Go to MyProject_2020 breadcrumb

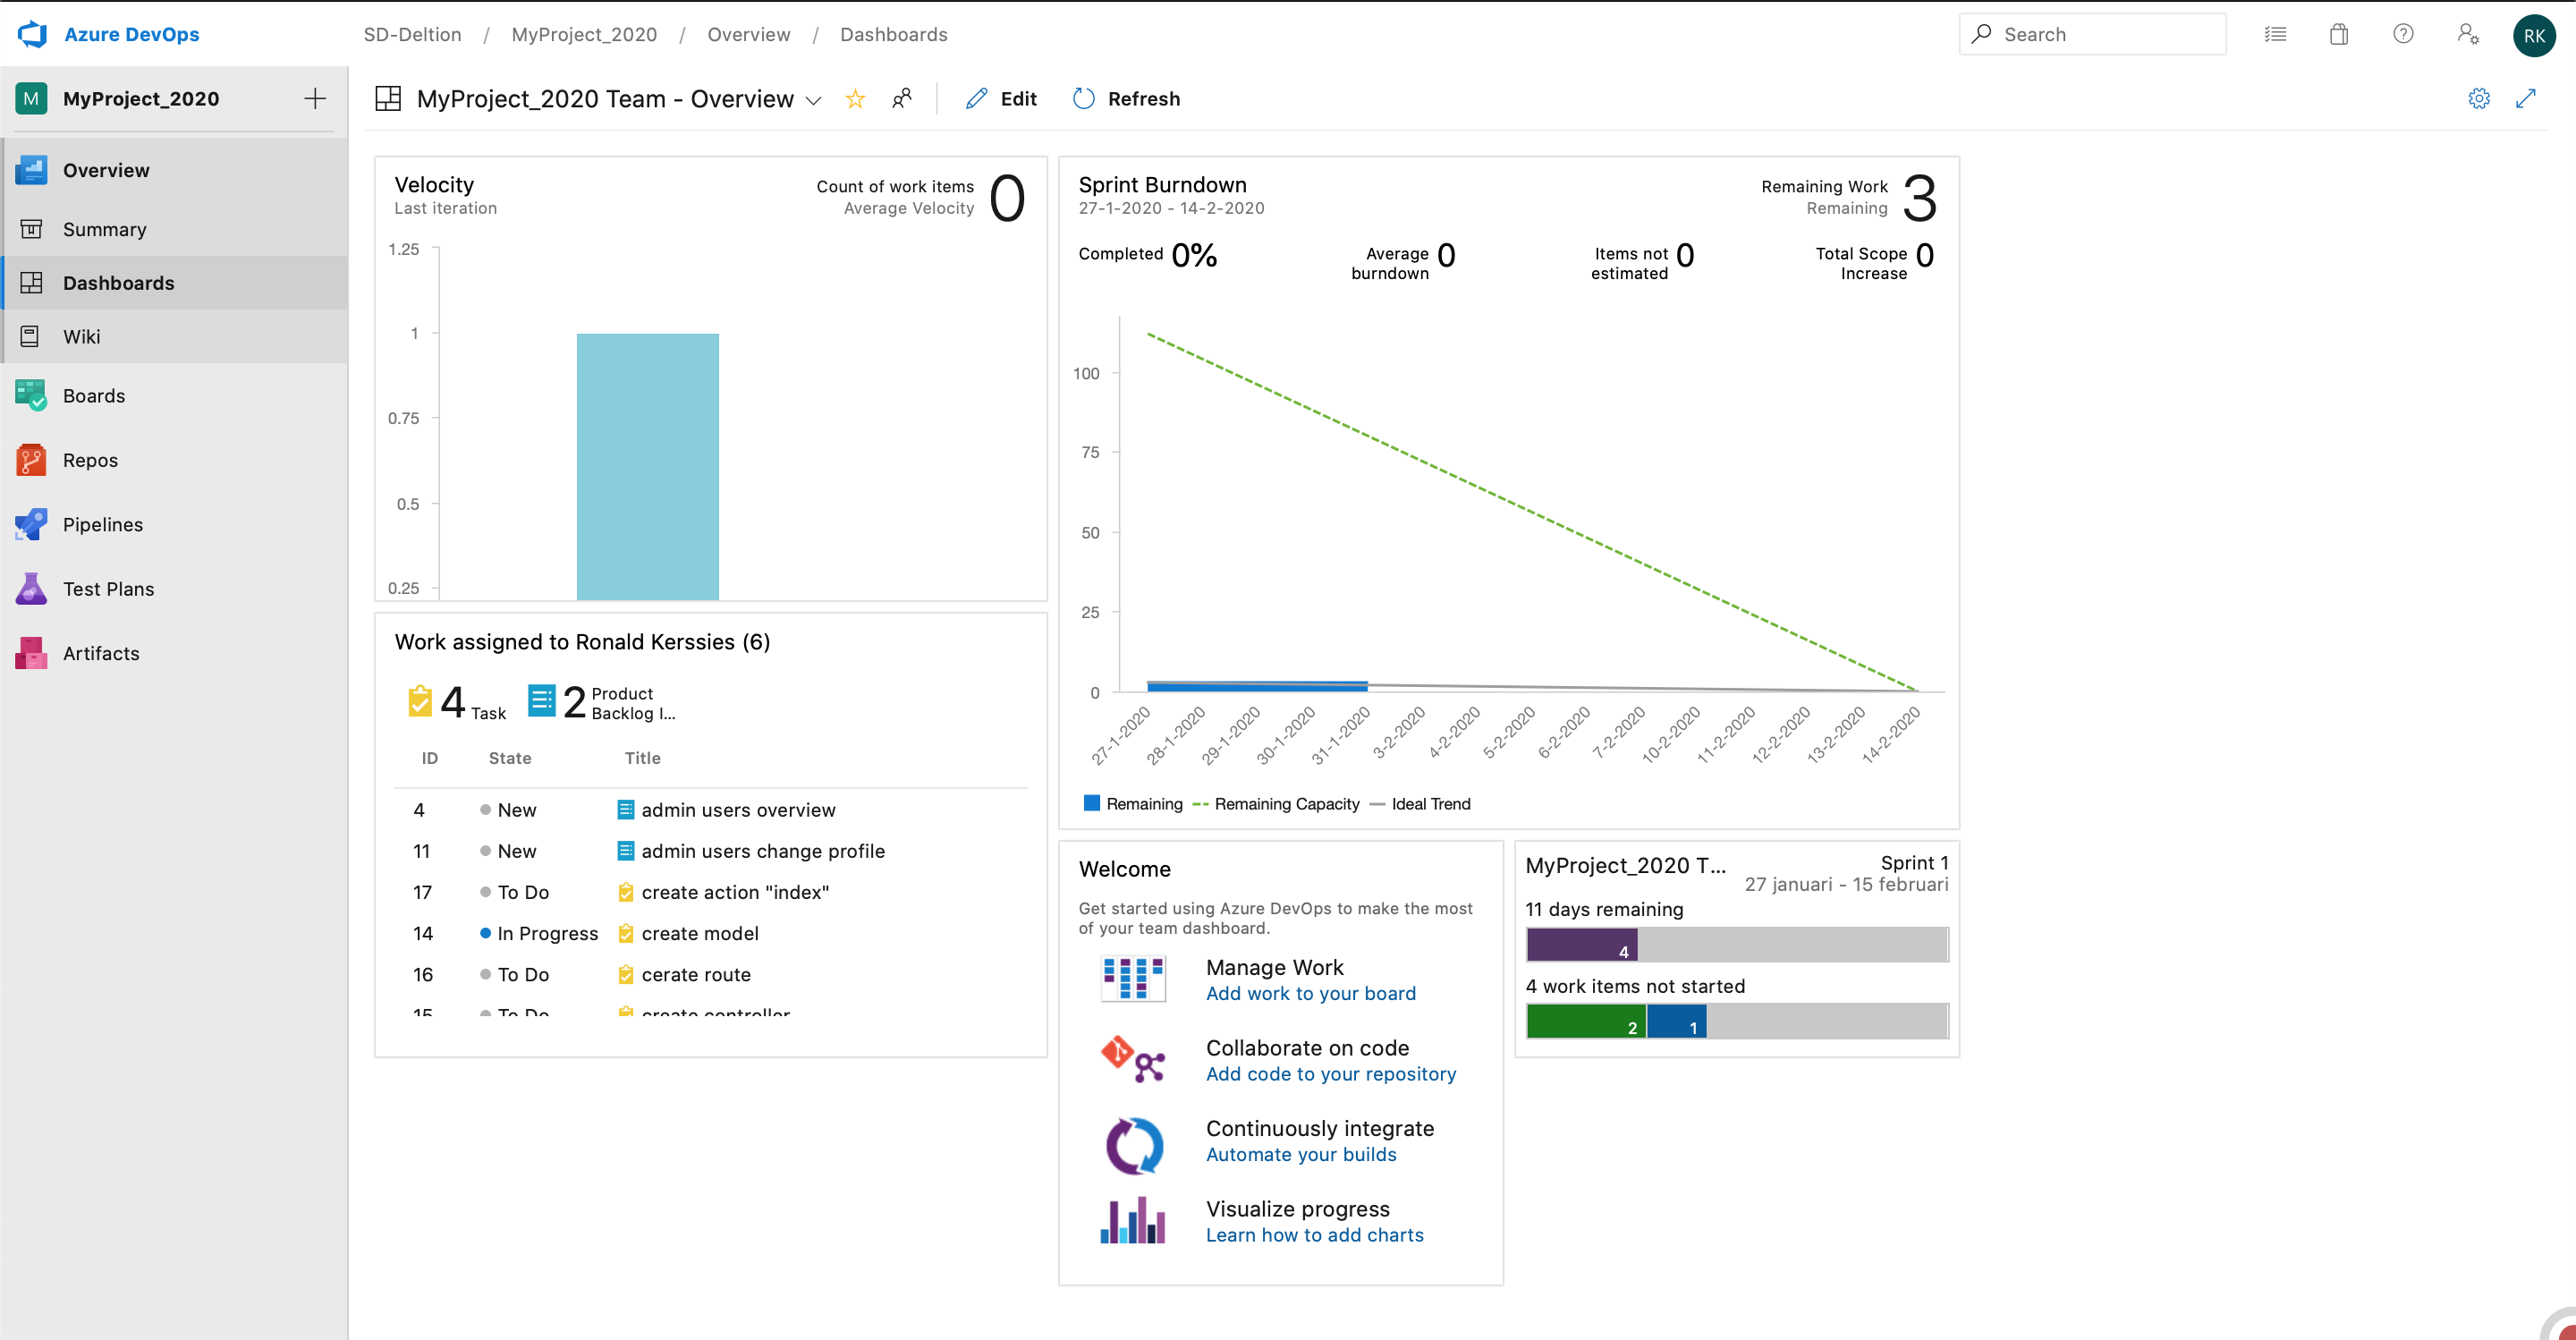584,34
